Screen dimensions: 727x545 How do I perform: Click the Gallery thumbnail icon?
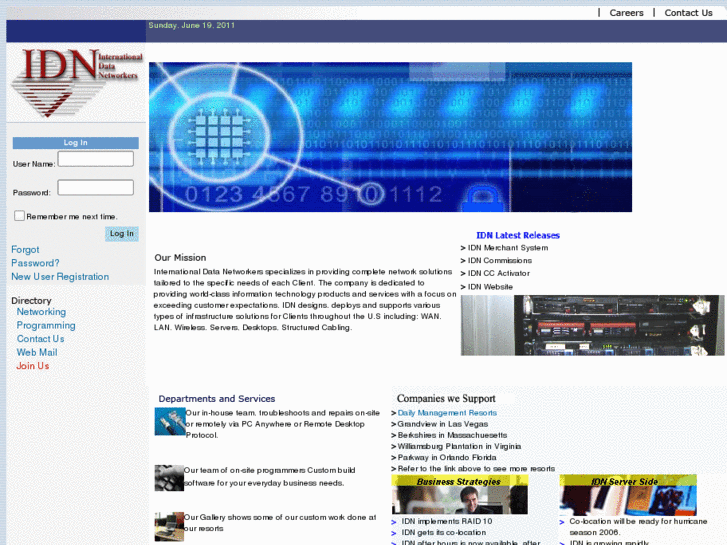click(x=169, y=526)
